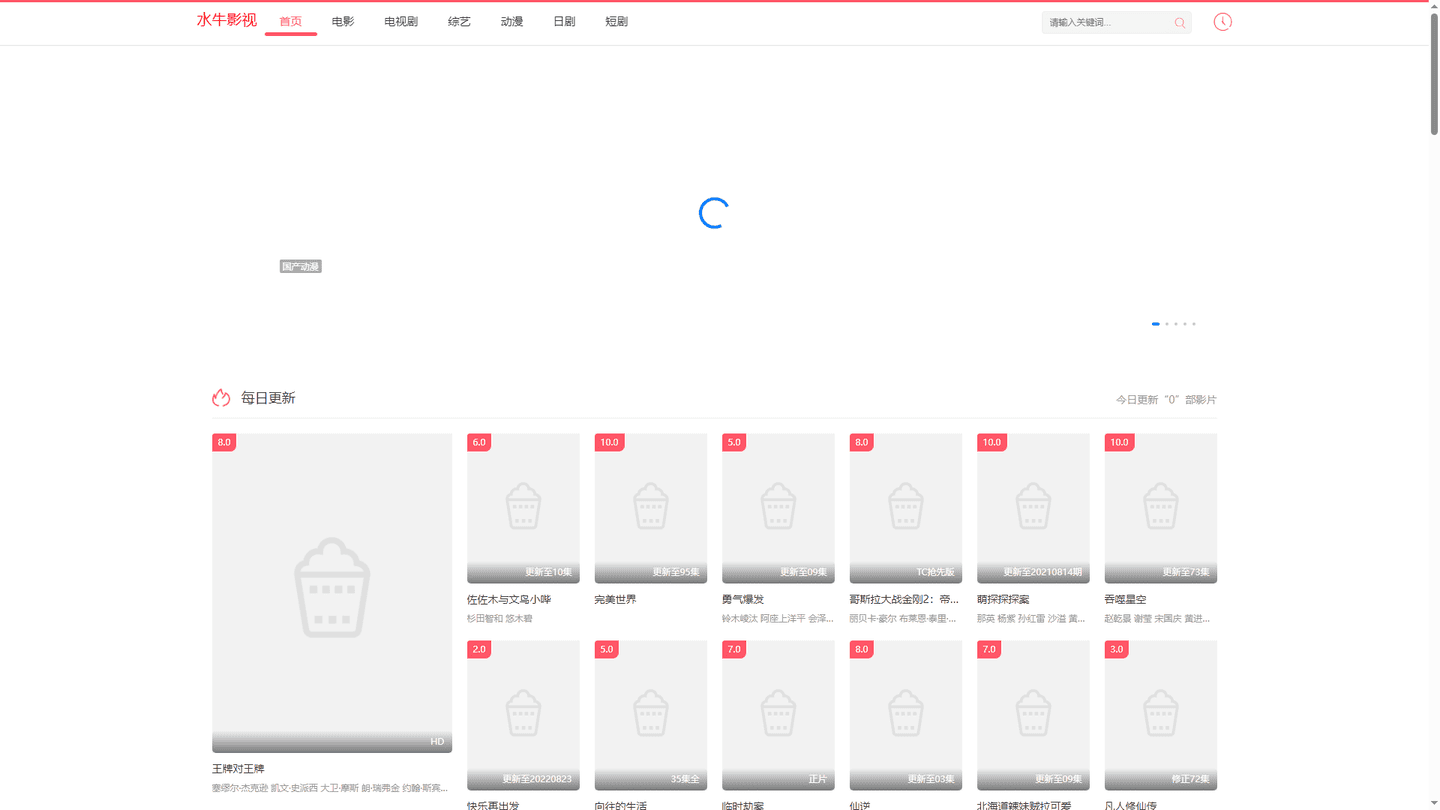The width and height of the screenshot is (1440, 810).
Task: Click the 国产动漫 banner tag
Action: tap(300, 267)
